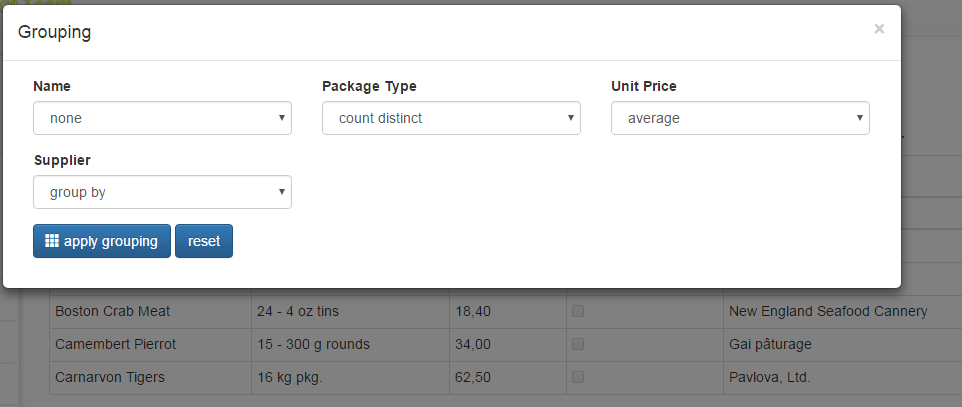Click the Camembert Pierrot name cell
962x407 pixels.
point(150,344)
